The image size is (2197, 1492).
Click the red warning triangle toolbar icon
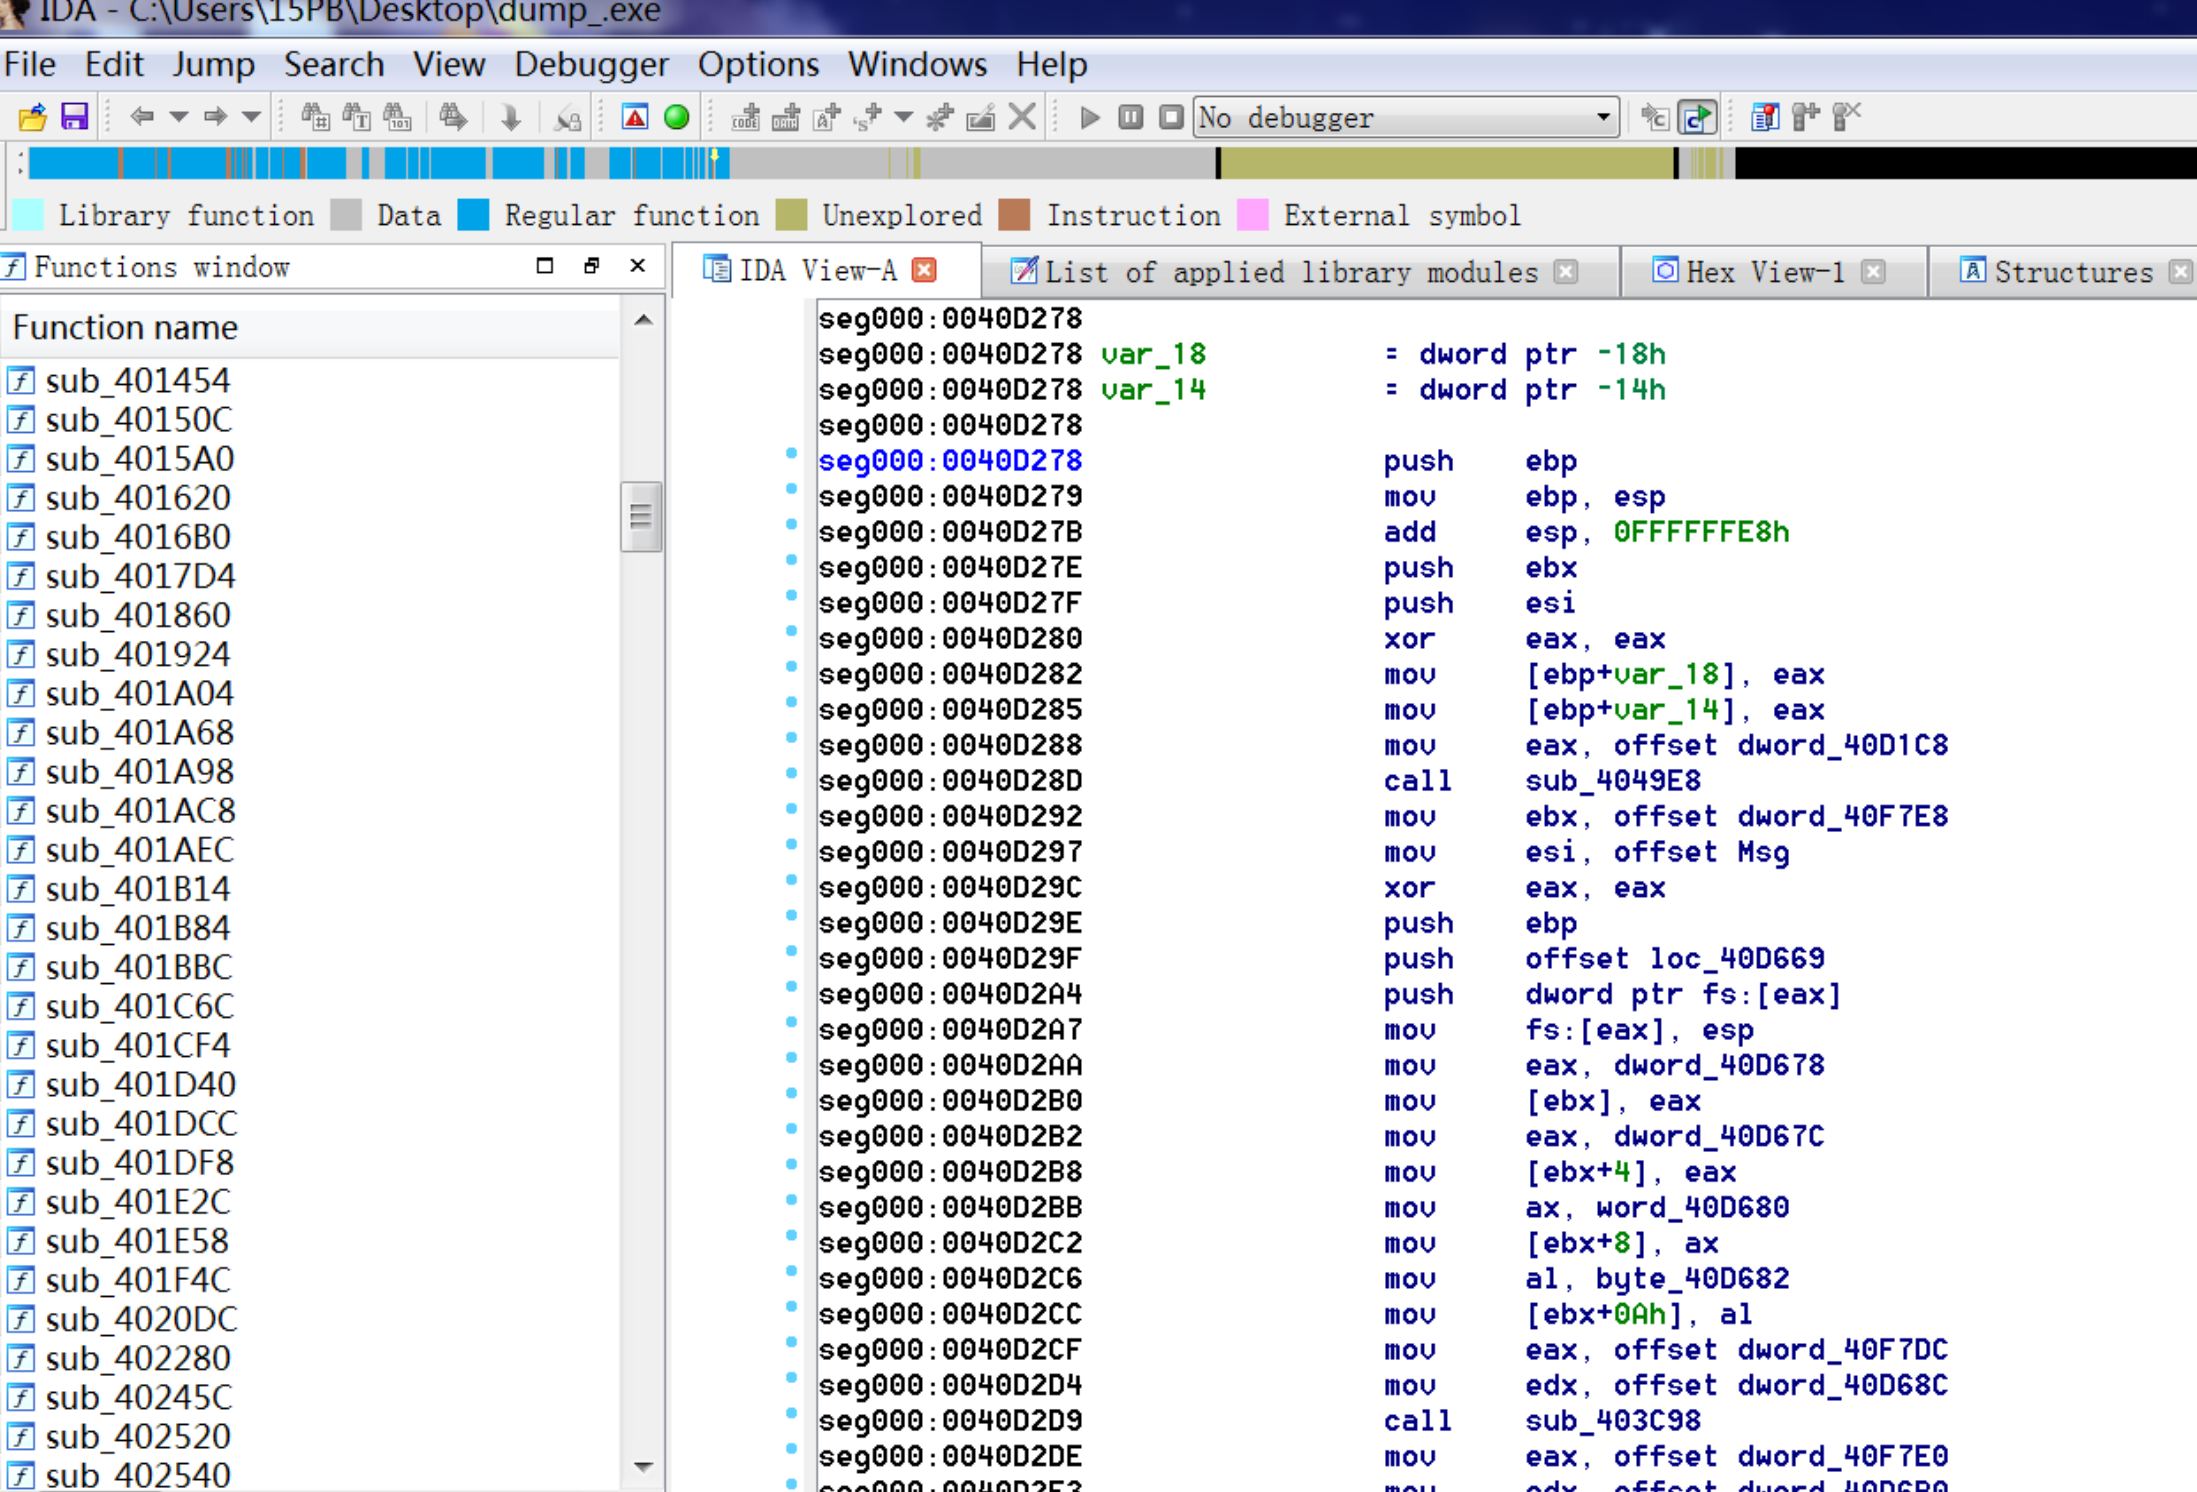click(635, 117)
